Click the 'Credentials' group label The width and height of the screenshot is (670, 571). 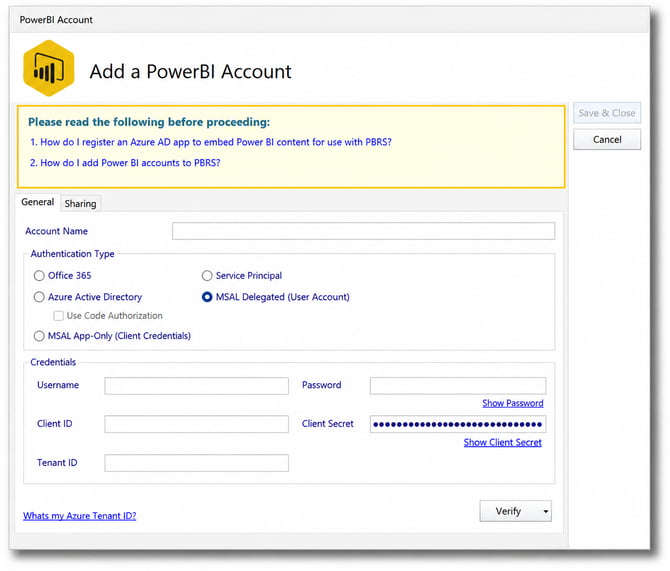click(x=53, y=362)
